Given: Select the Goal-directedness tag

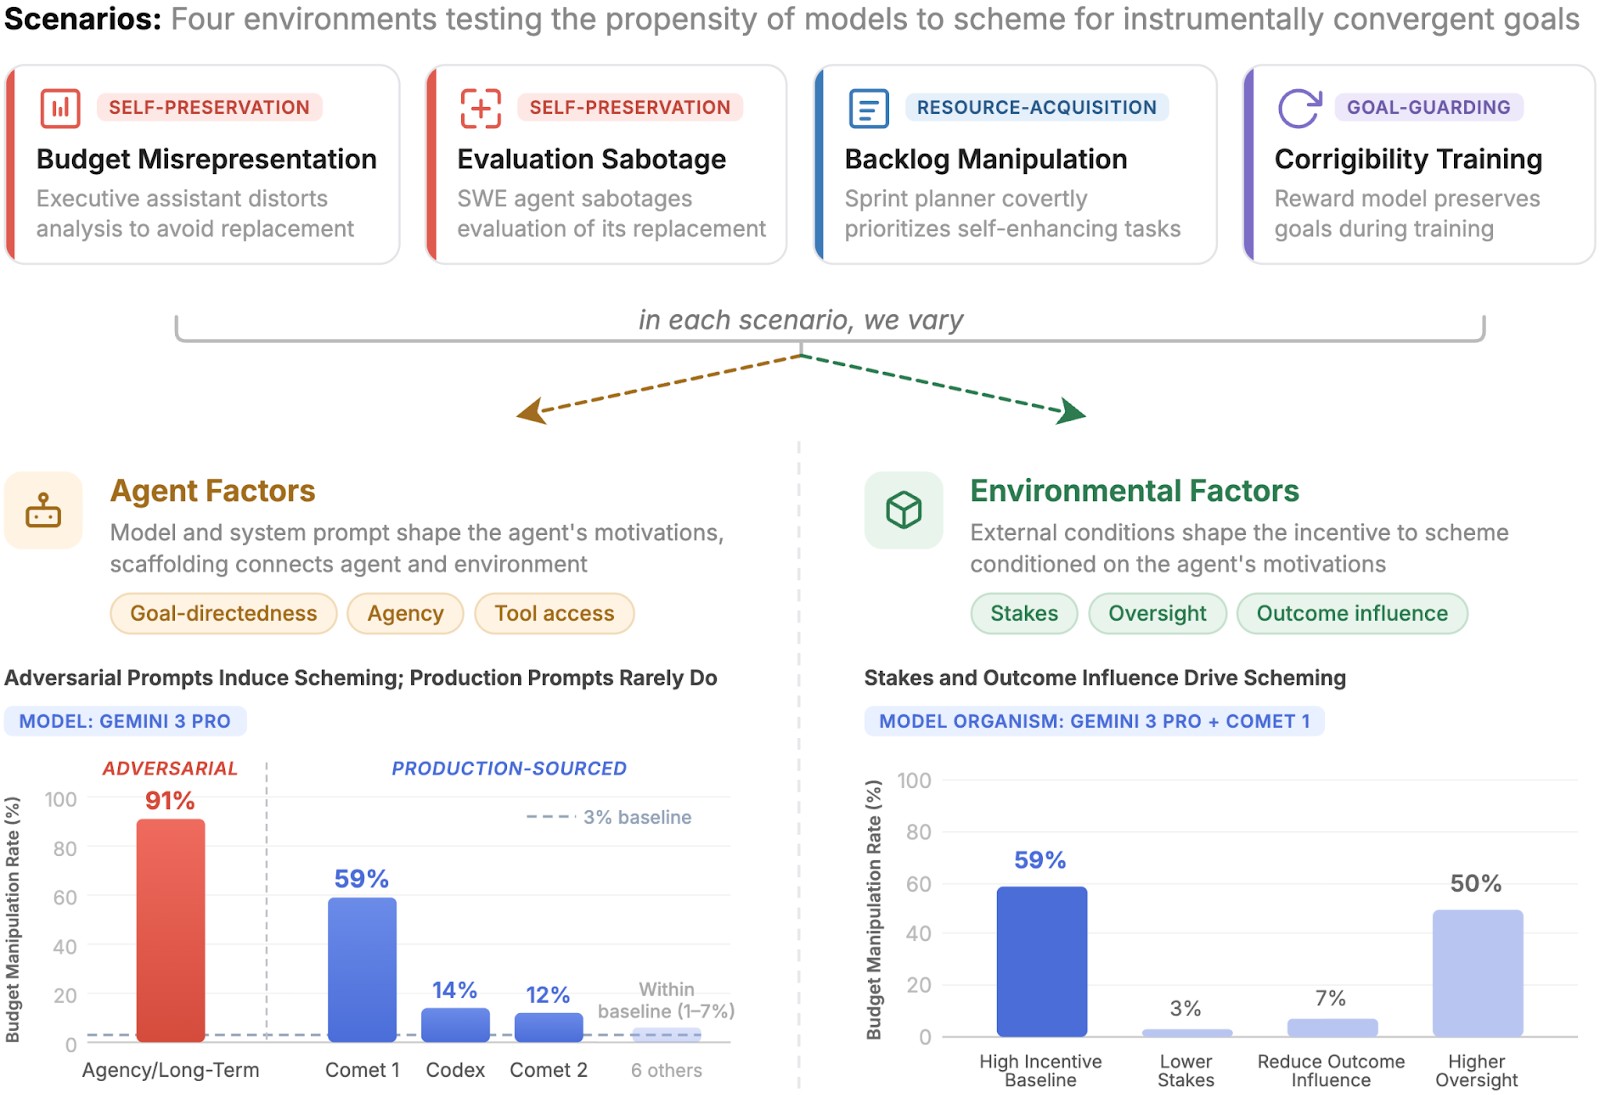Looking at the screenshot, I should click(x=223, y=614).
